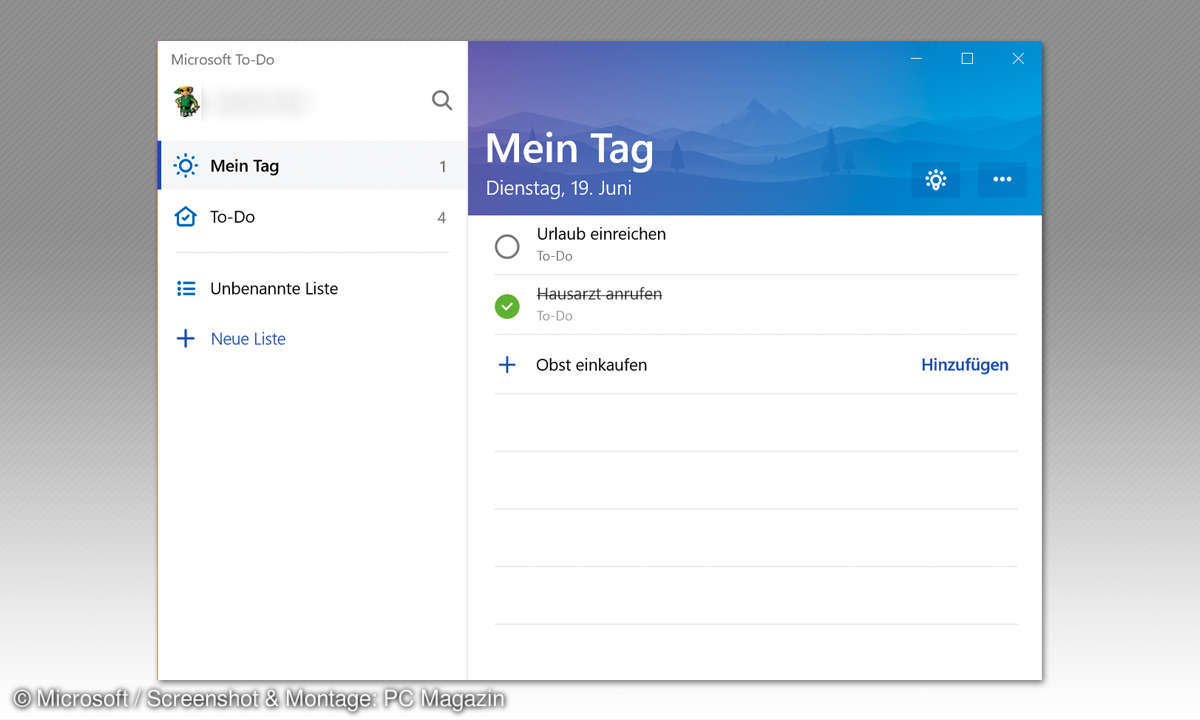The height and width of the screenshot is (720, 1200).
Task: Select Mein Tag in the sidebar
Action: coord(313,166)
